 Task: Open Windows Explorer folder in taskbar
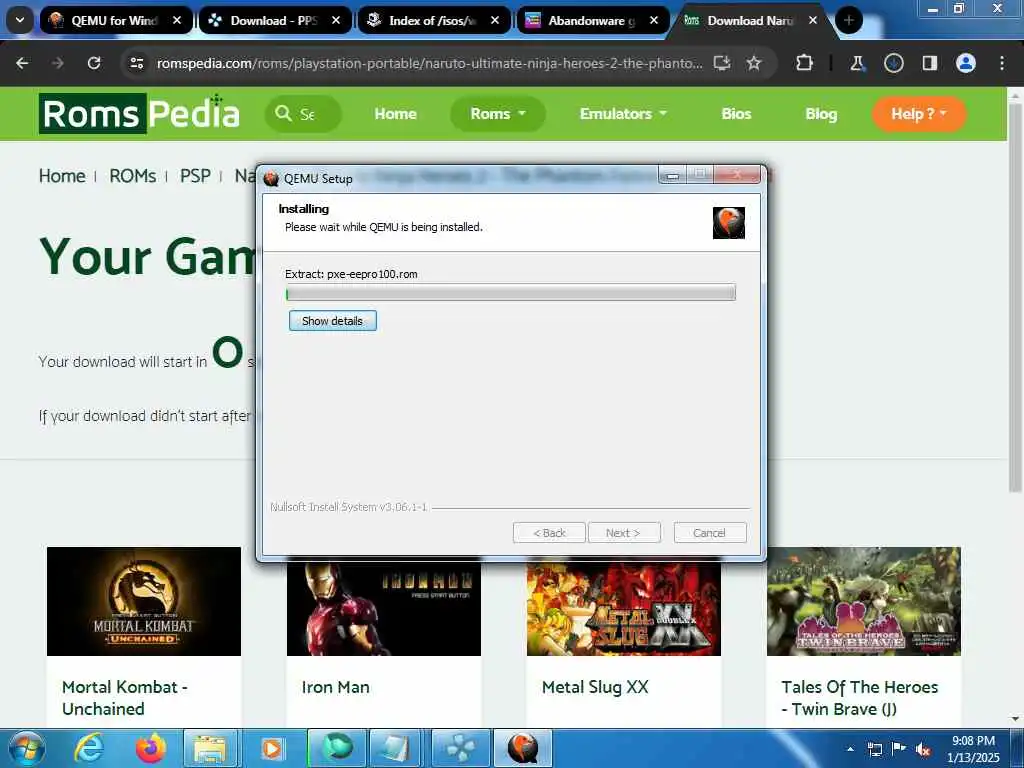[x=209, y=749]
